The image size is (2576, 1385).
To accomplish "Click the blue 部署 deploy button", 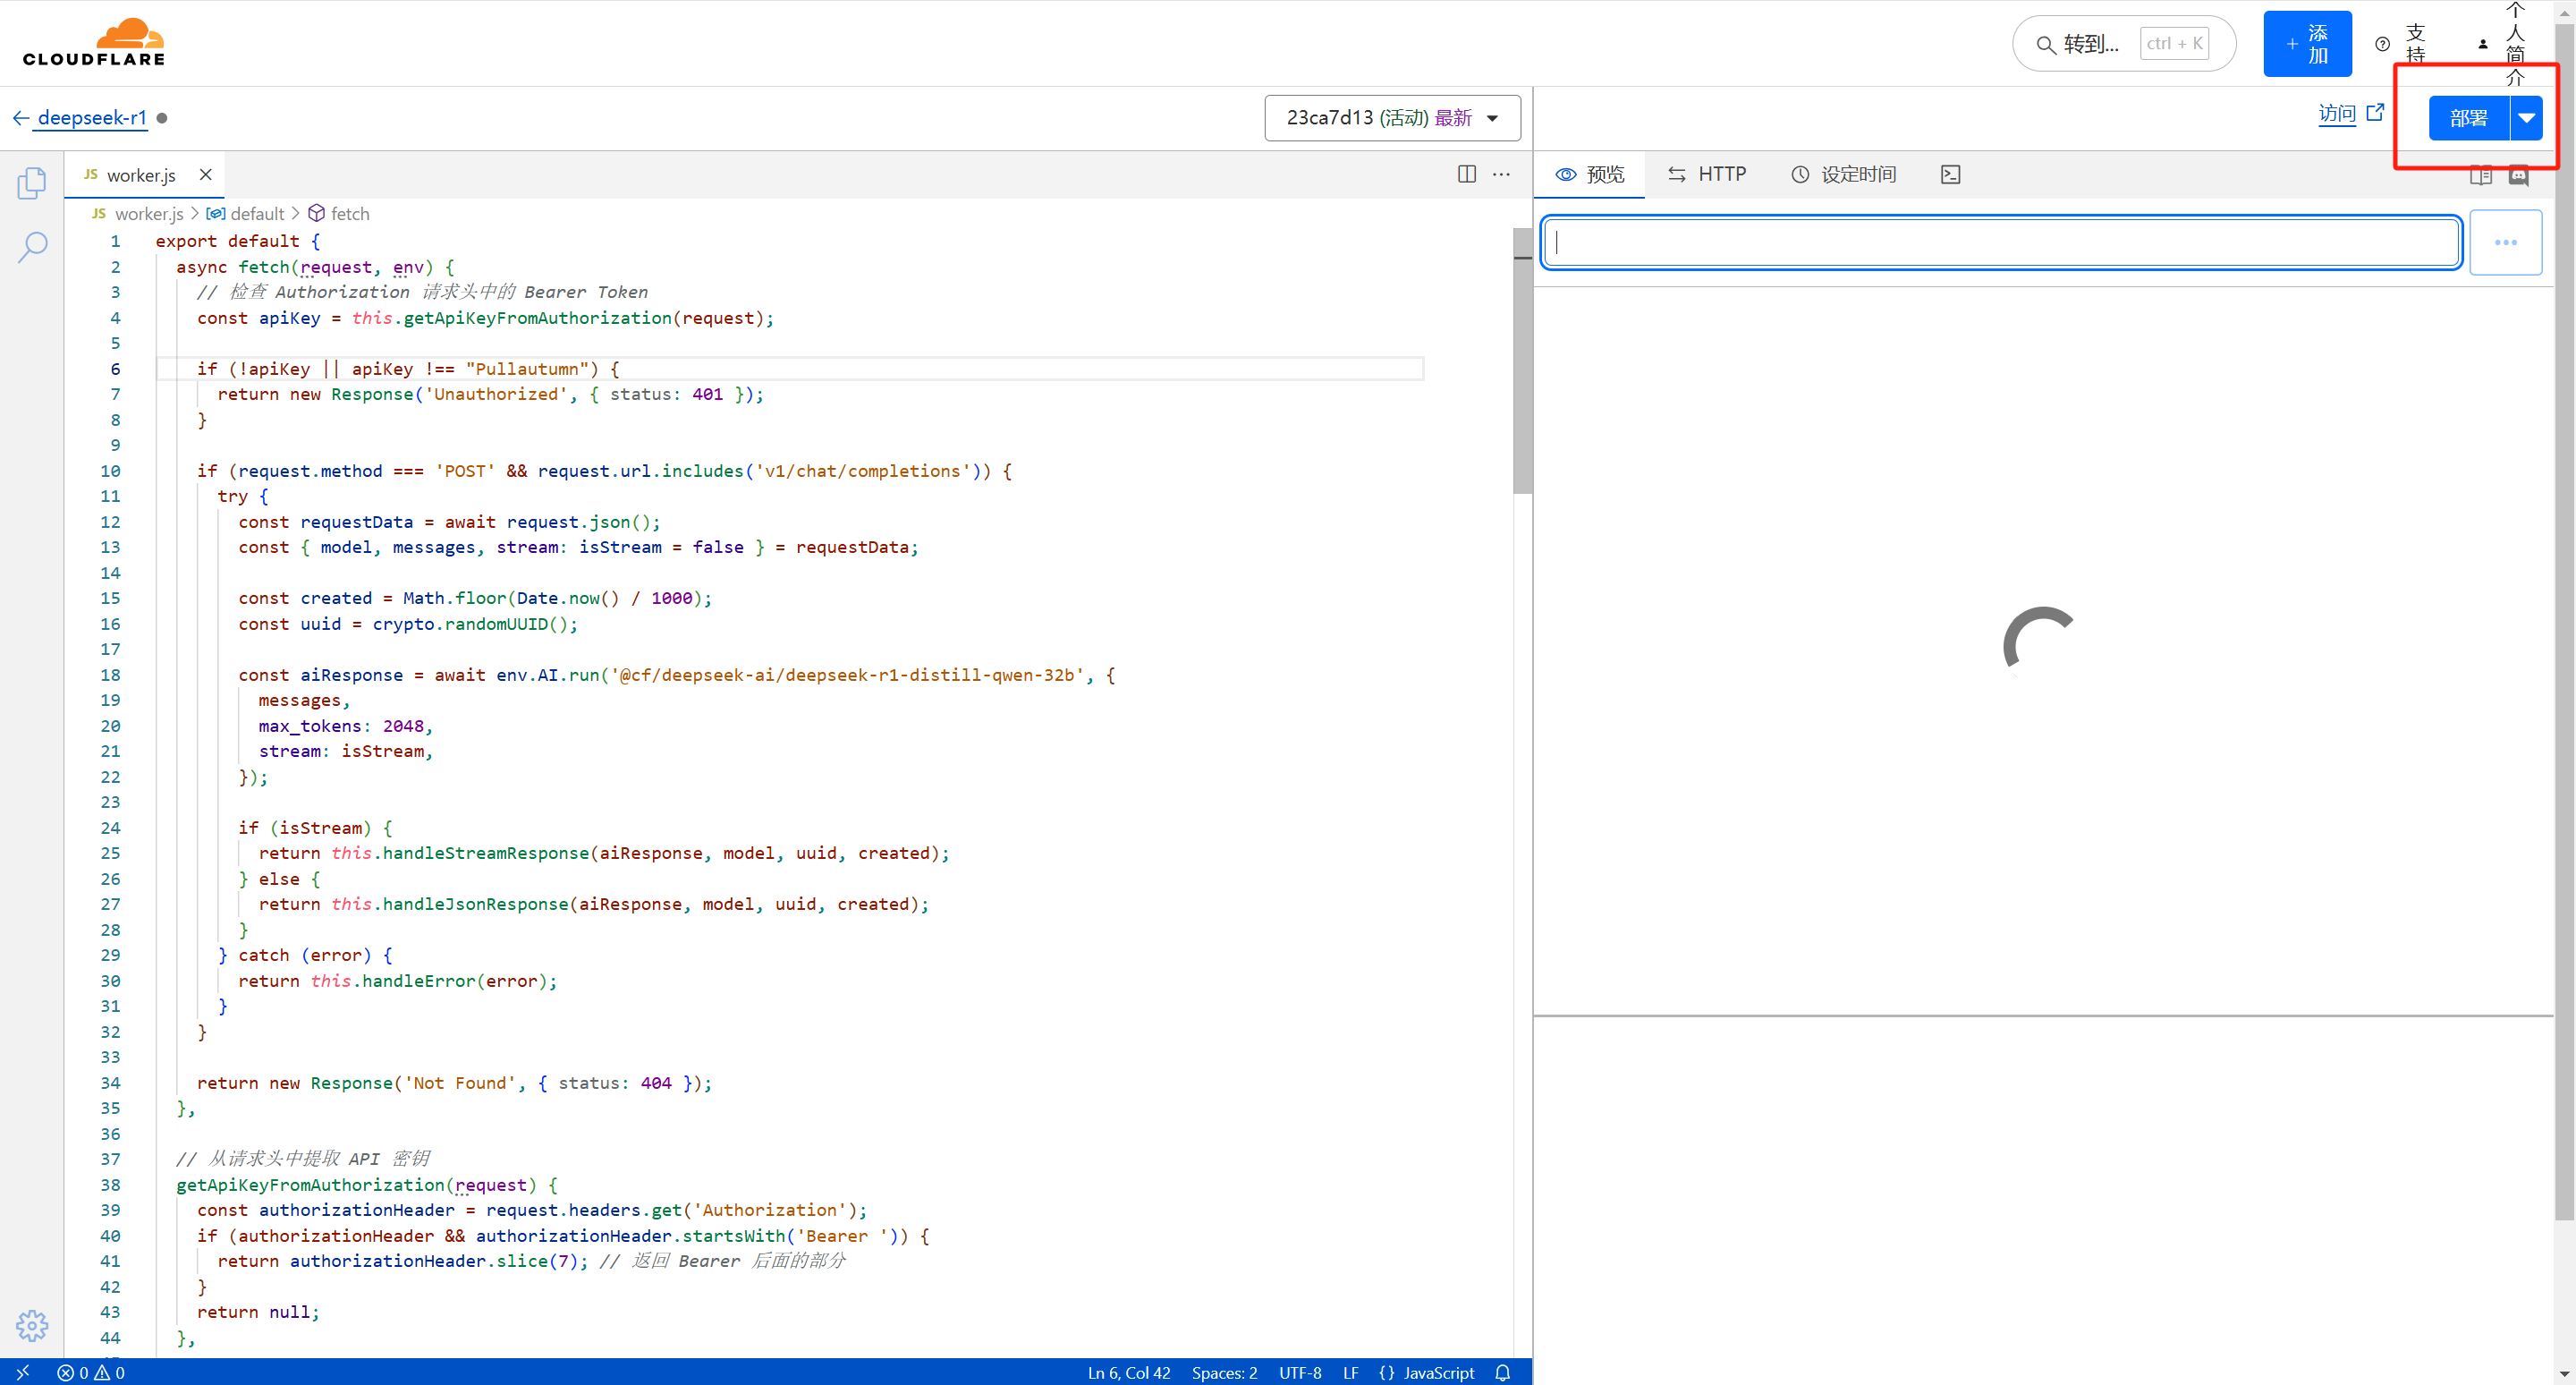I will click(2467, 118).
